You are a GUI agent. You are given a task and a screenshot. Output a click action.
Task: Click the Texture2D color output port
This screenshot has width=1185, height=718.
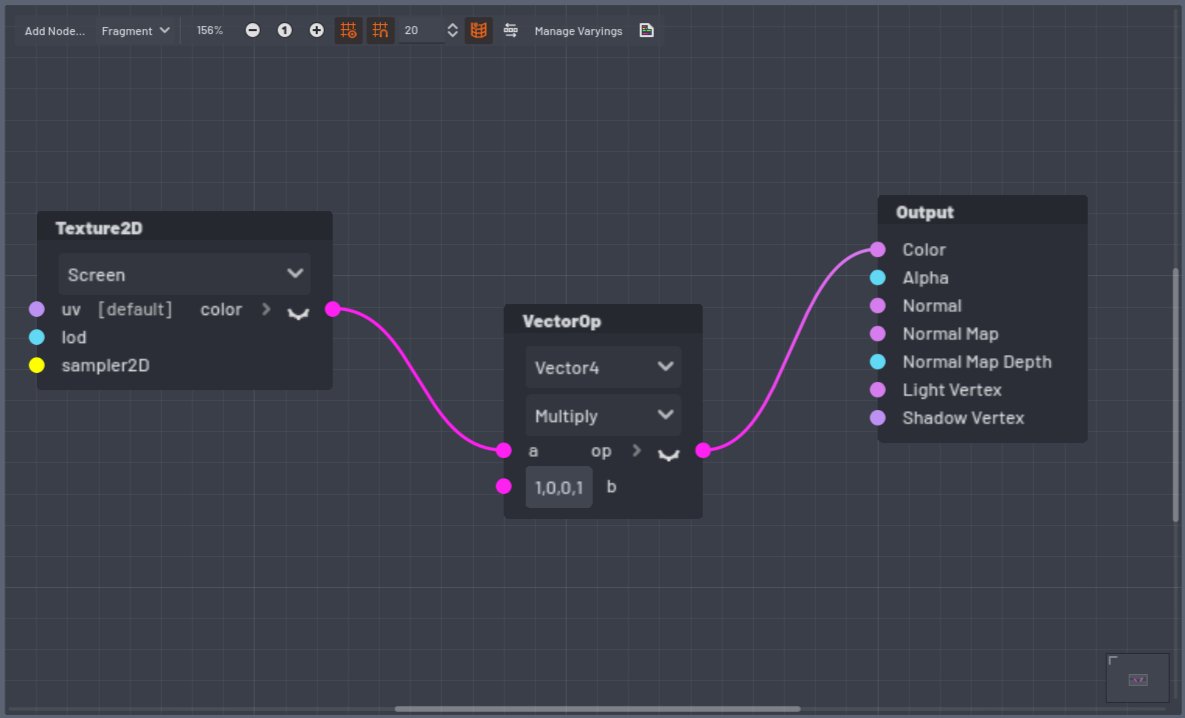tap(333, 309)
